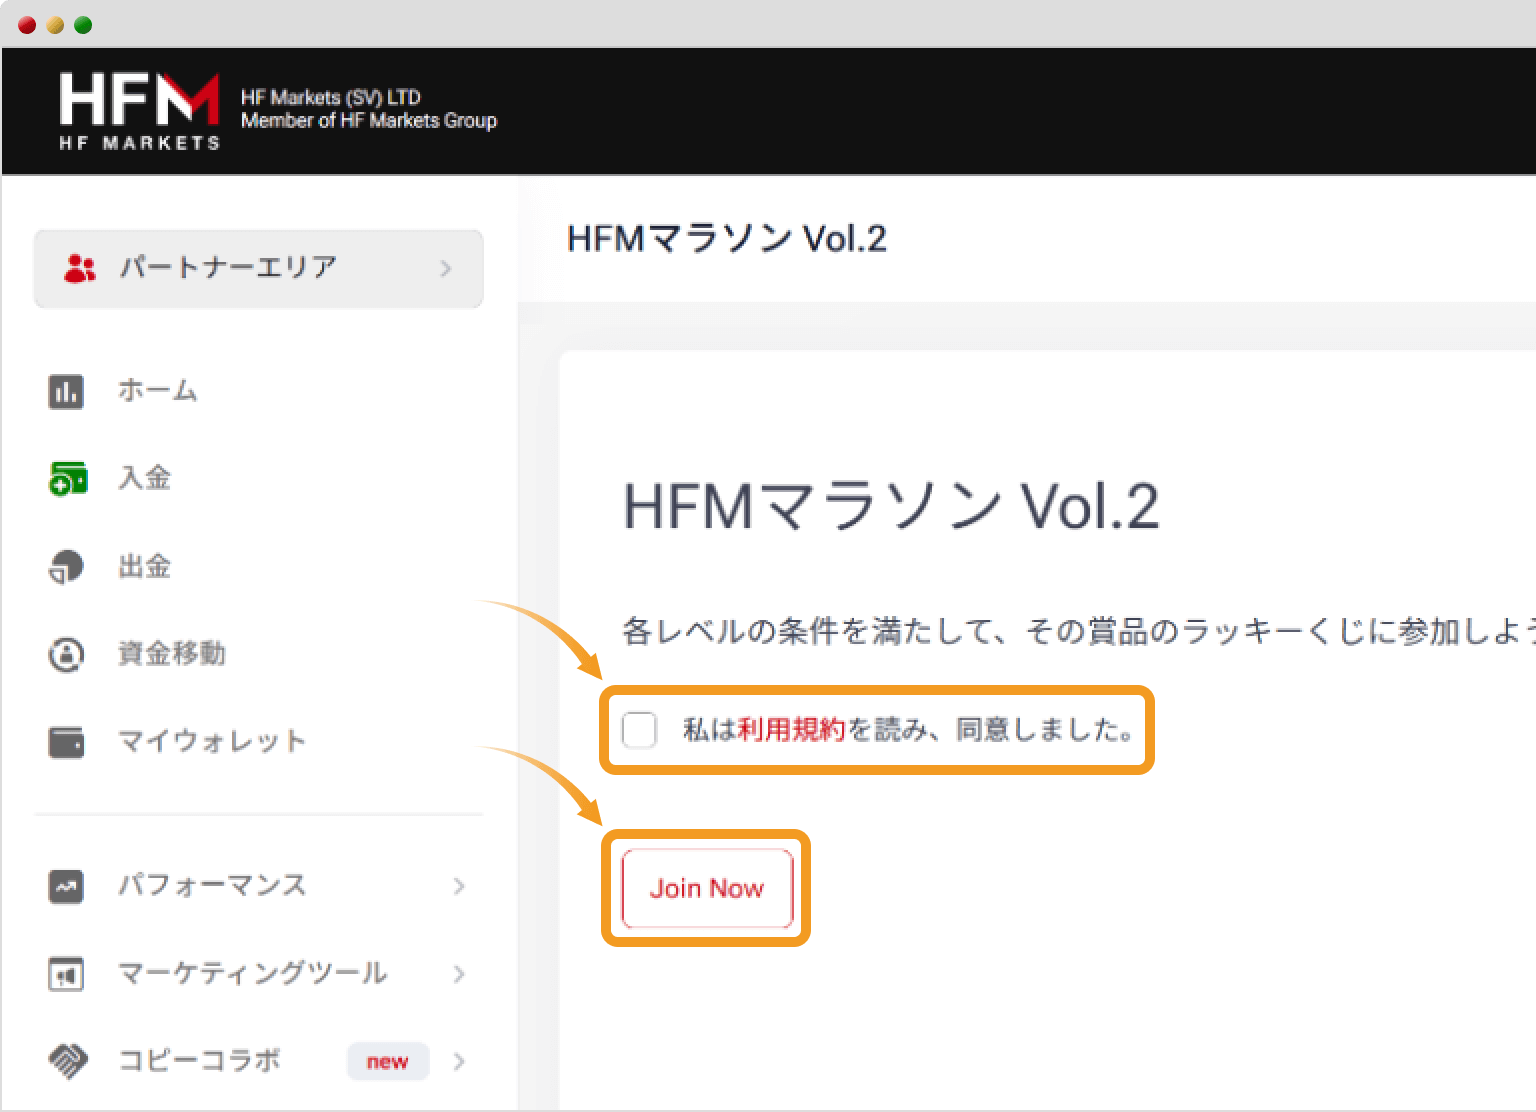Click the green window maximize button
Screen dimensions: 1536x1112
pos(84,25)
